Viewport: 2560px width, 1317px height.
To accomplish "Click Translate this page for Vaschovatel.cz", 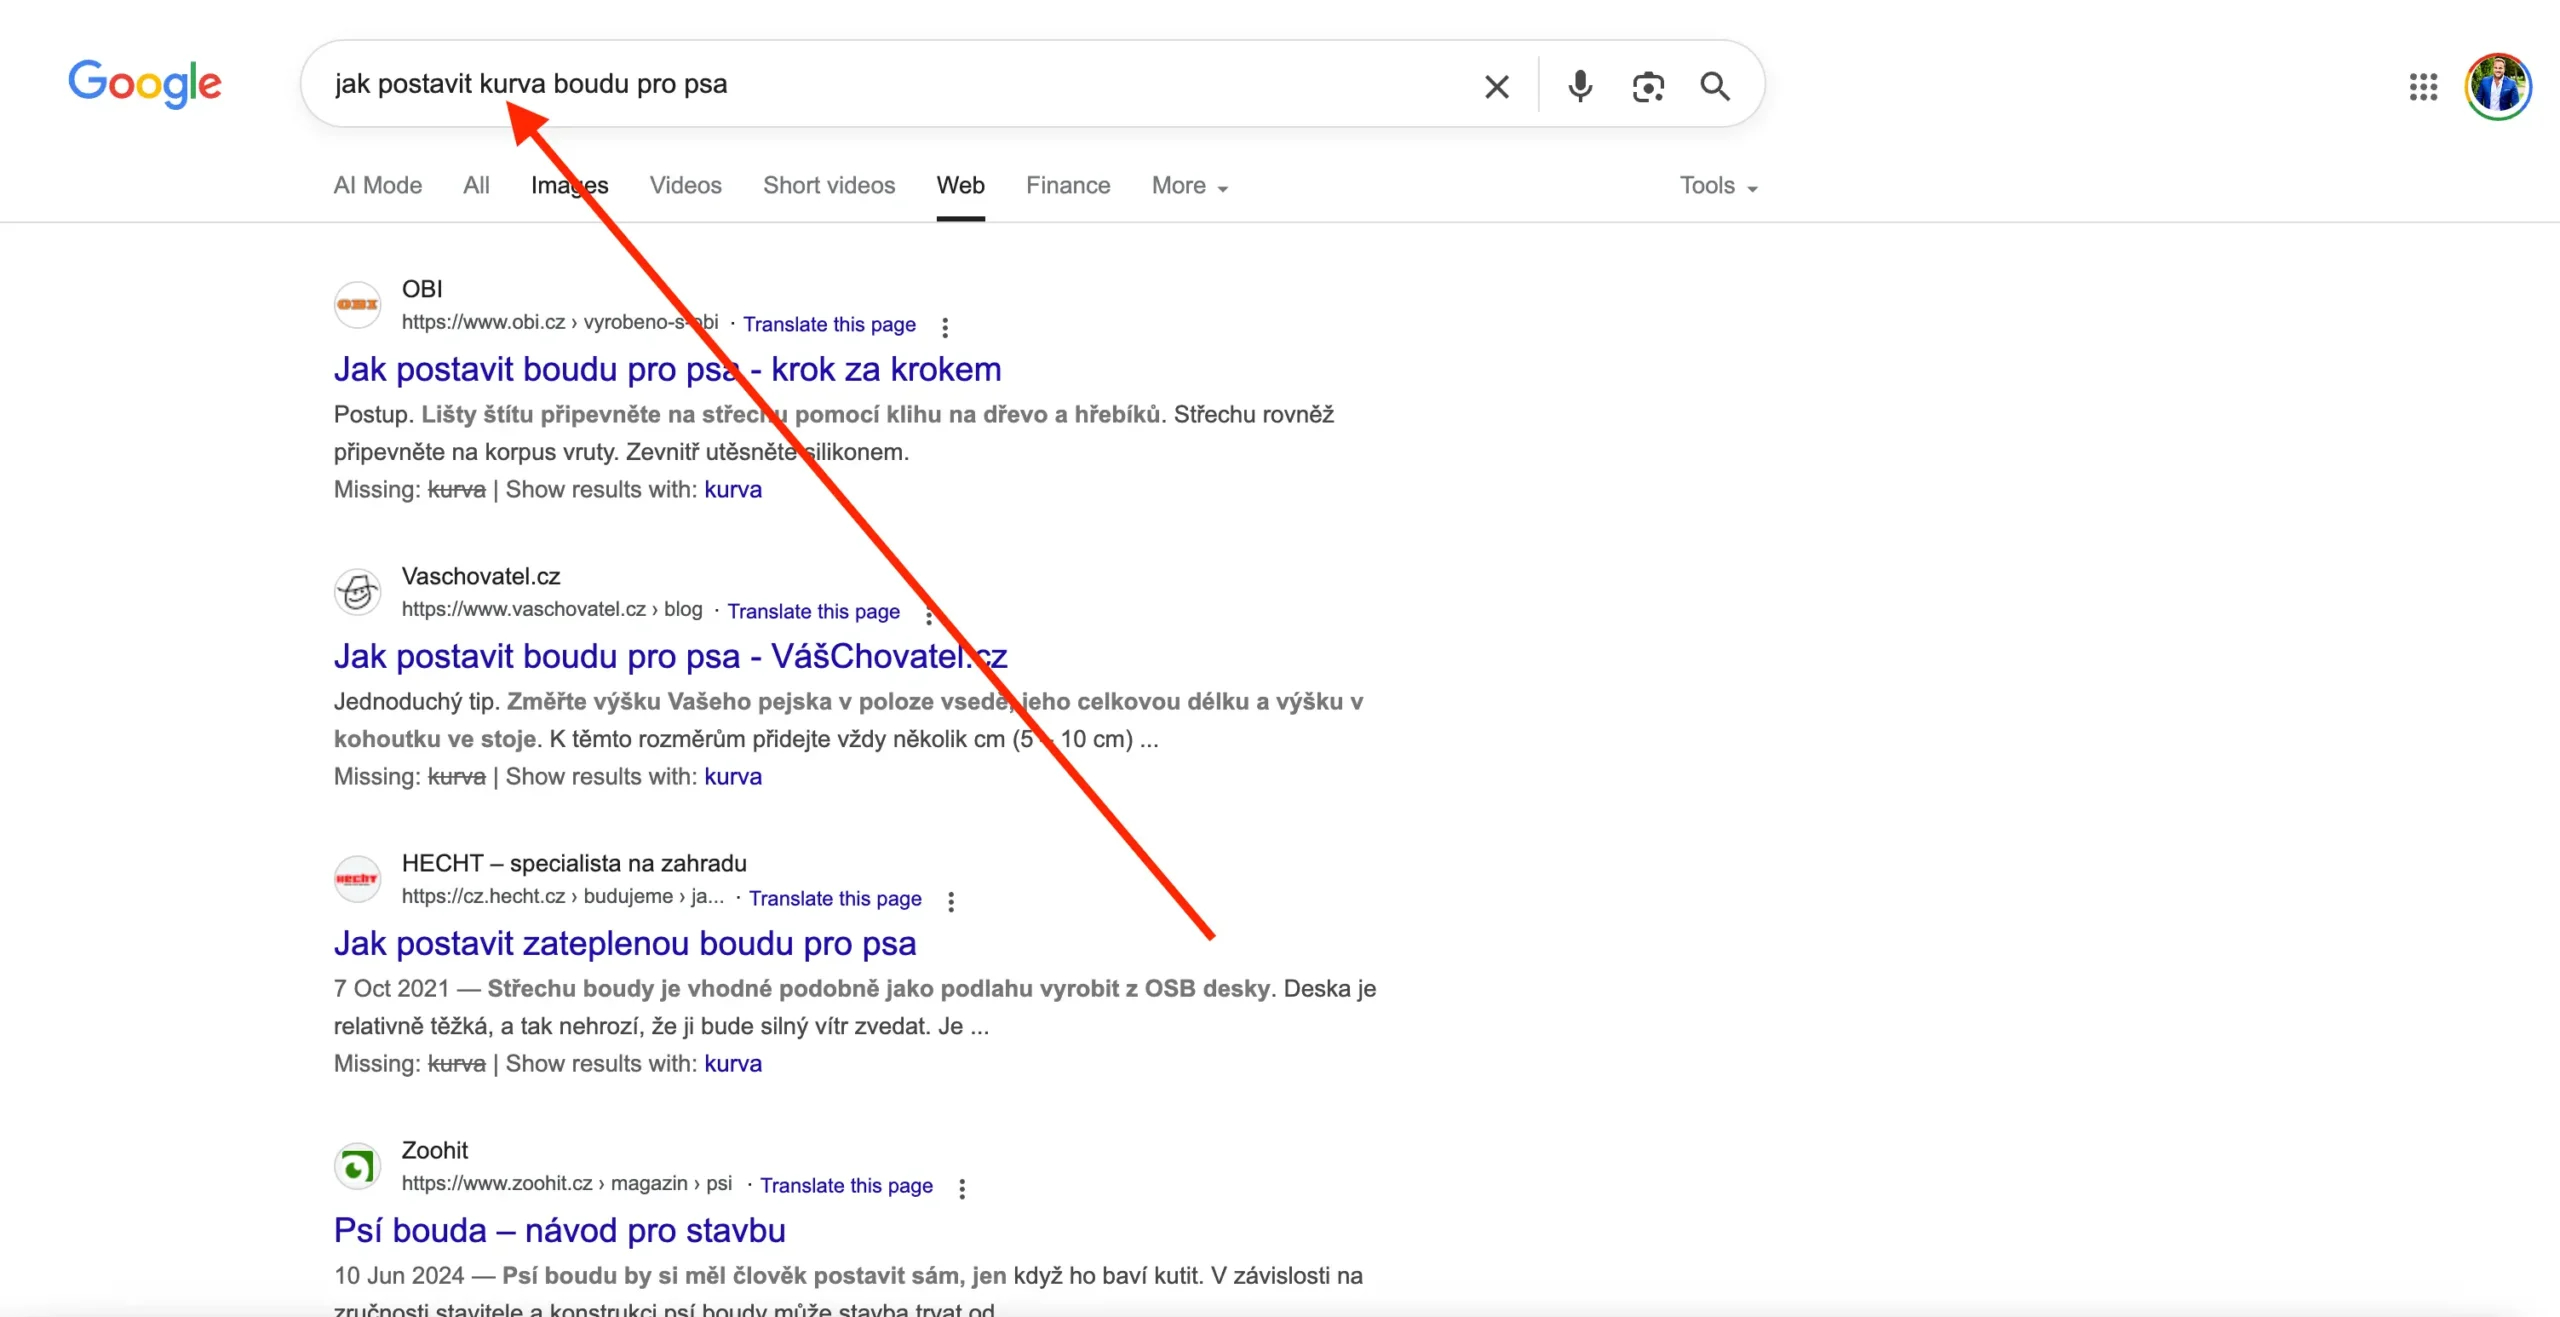I will coord(813,611).
